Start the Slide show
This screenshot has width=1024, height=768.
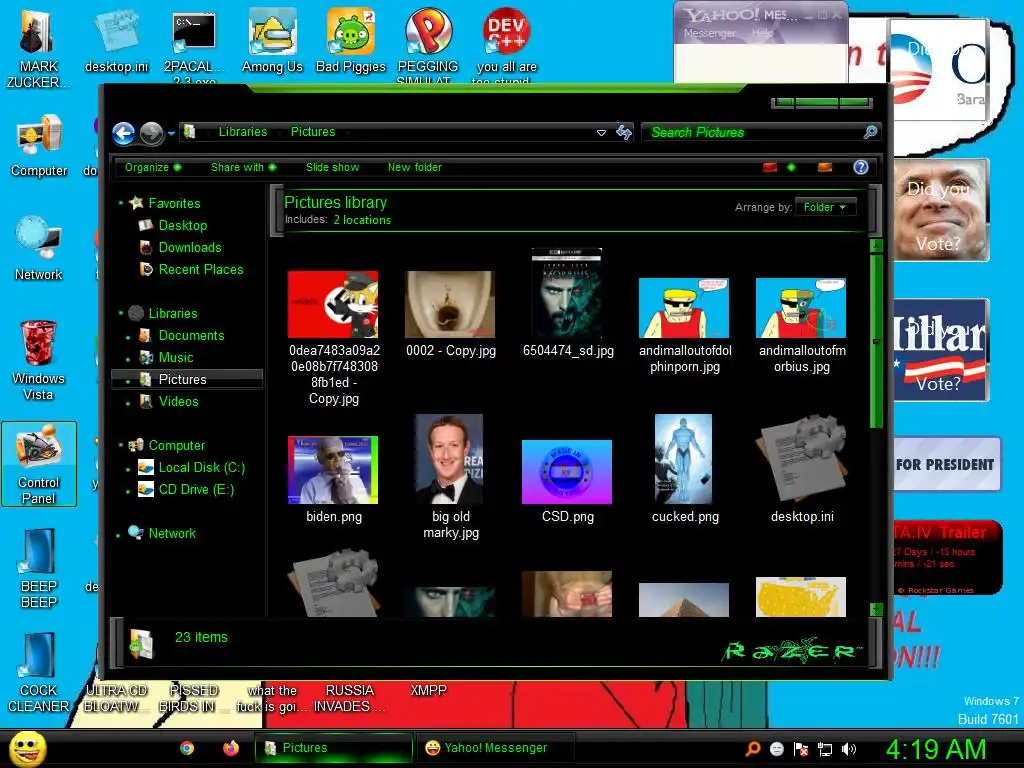click(x=332, y=167)
